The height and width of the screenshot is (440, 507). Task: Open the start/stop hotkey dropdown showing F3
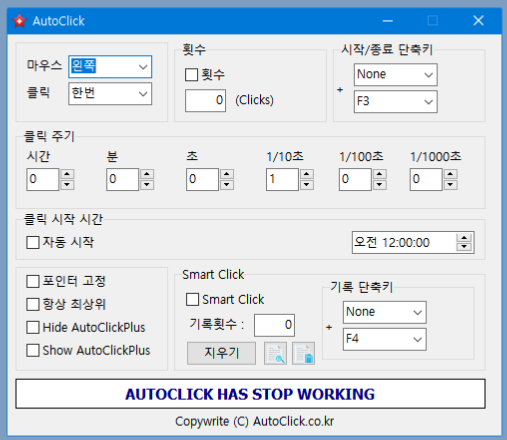coord(396,101)
